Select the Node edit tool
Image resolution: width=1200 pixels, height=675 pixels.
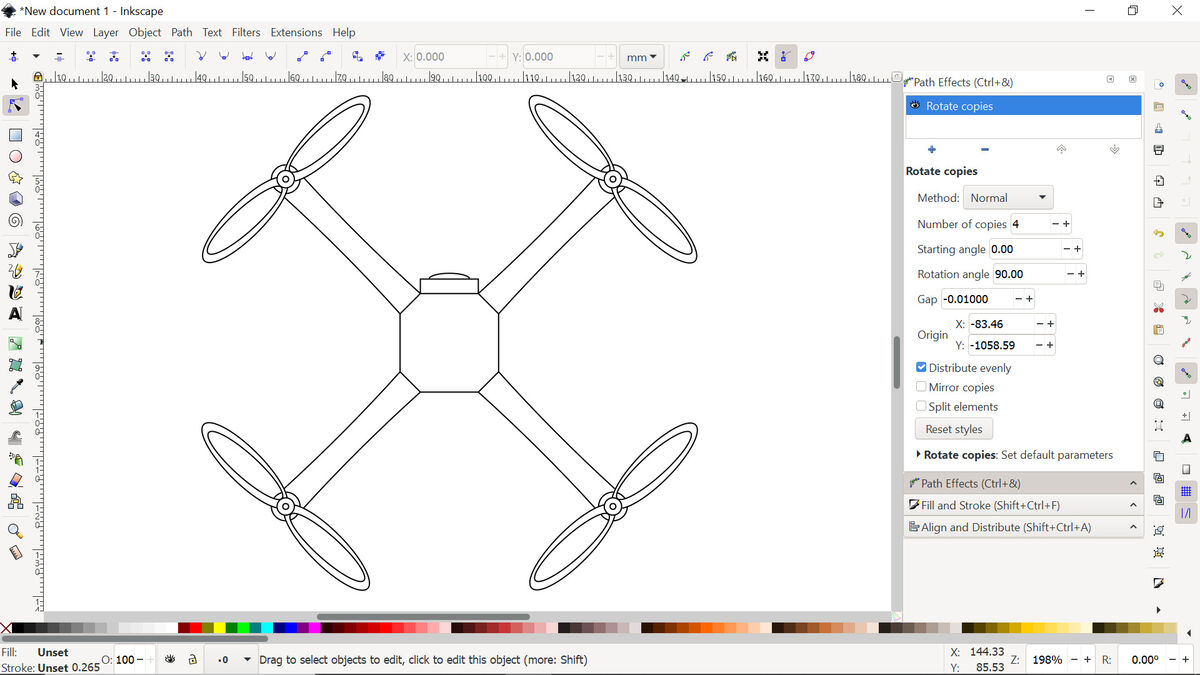click(x=15, y=106)
